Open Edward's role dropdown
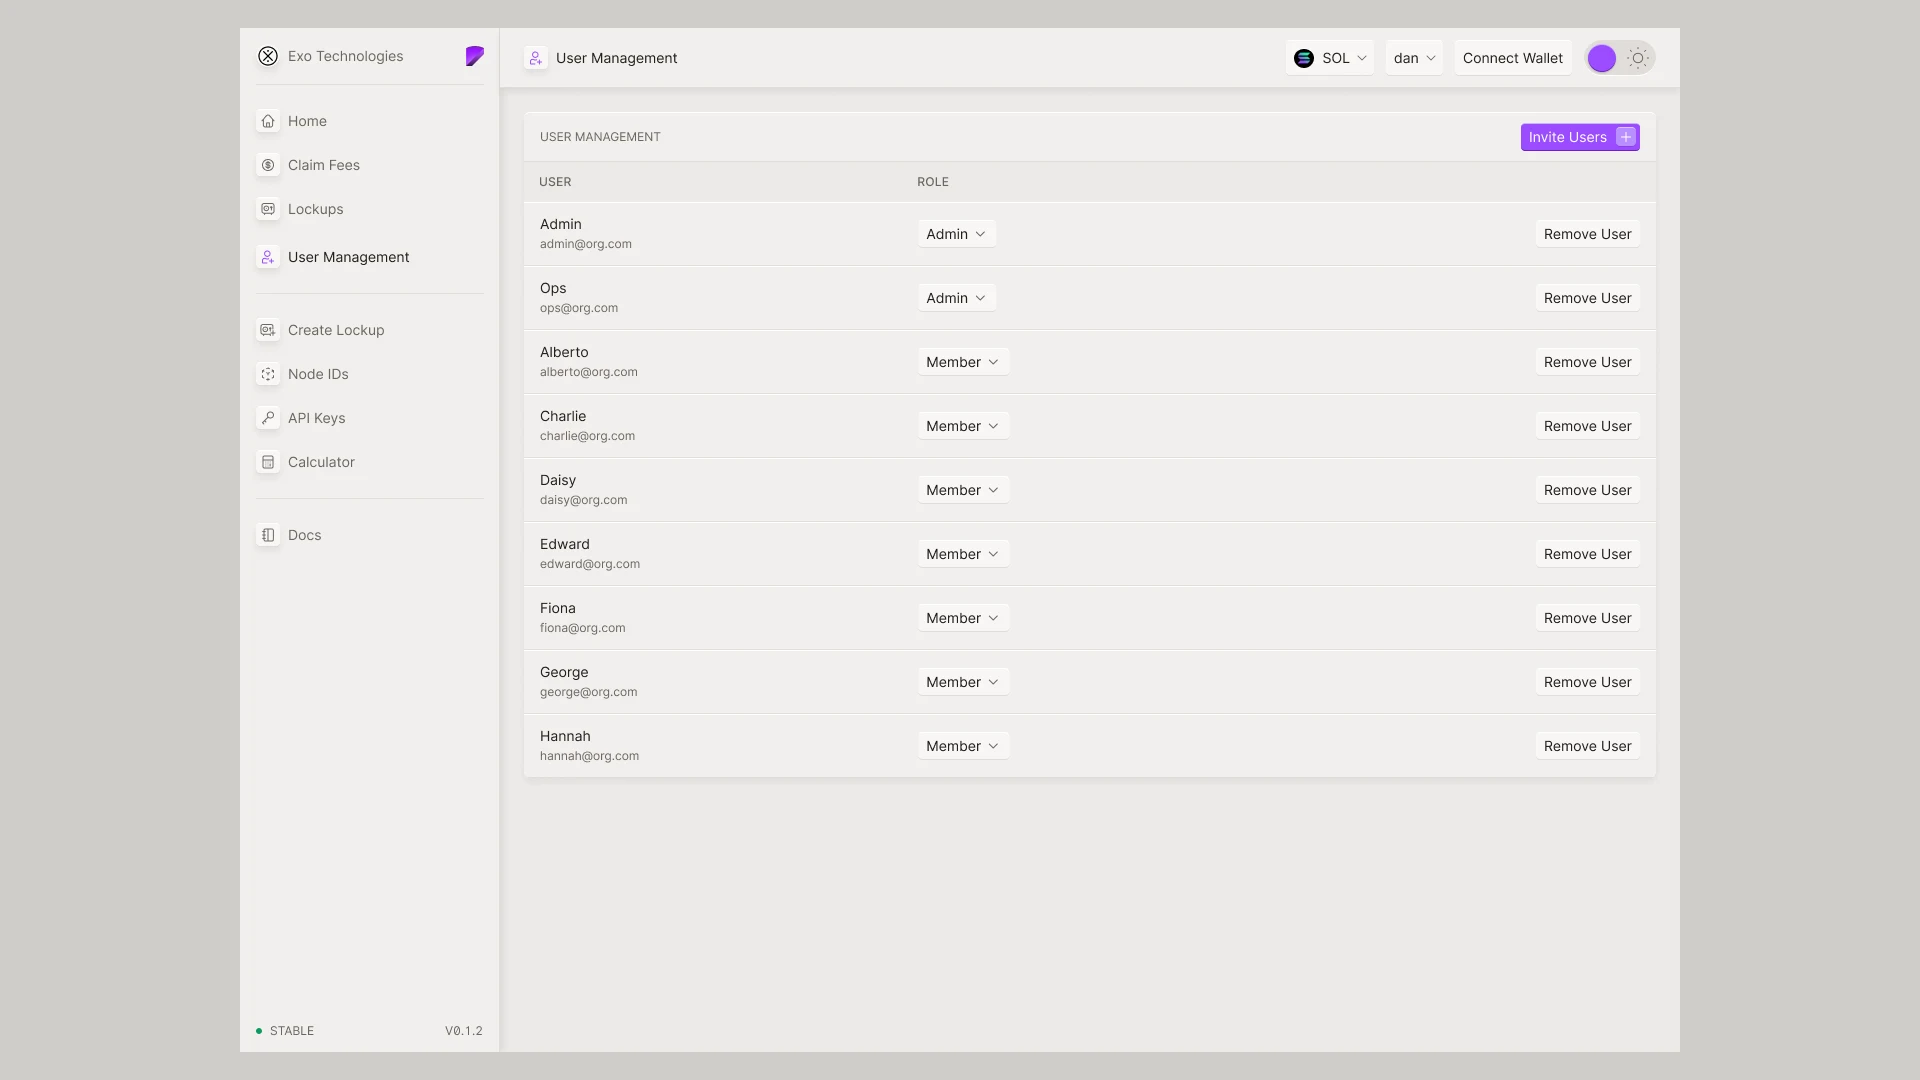This screenshot has width=1920, height=1080. (963, 554)
